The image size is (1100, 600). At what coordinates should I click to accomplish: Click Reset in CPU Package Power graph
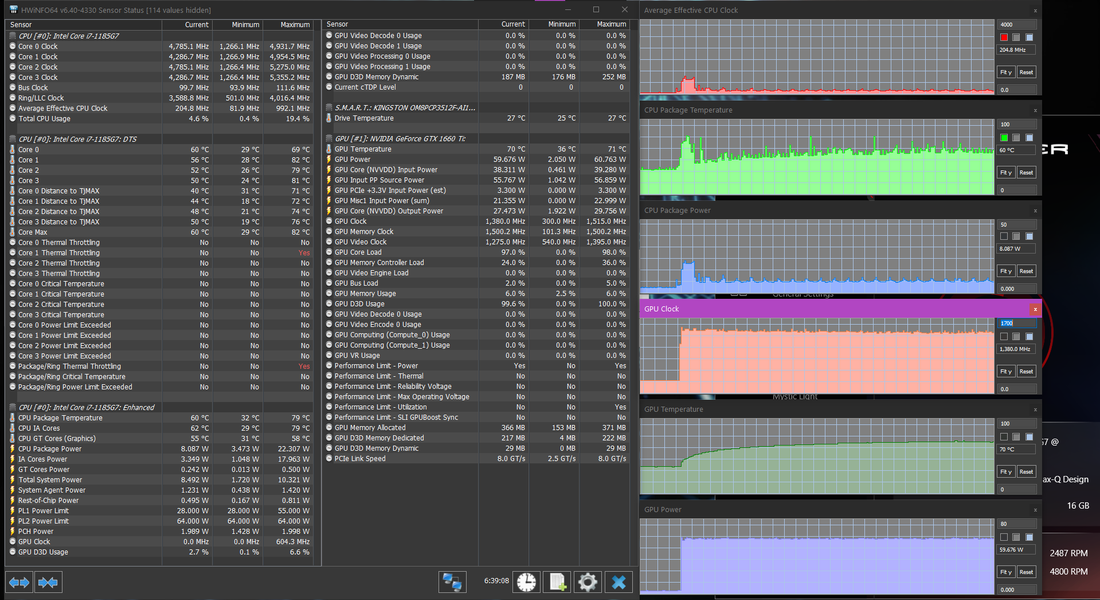point(1026,271)
